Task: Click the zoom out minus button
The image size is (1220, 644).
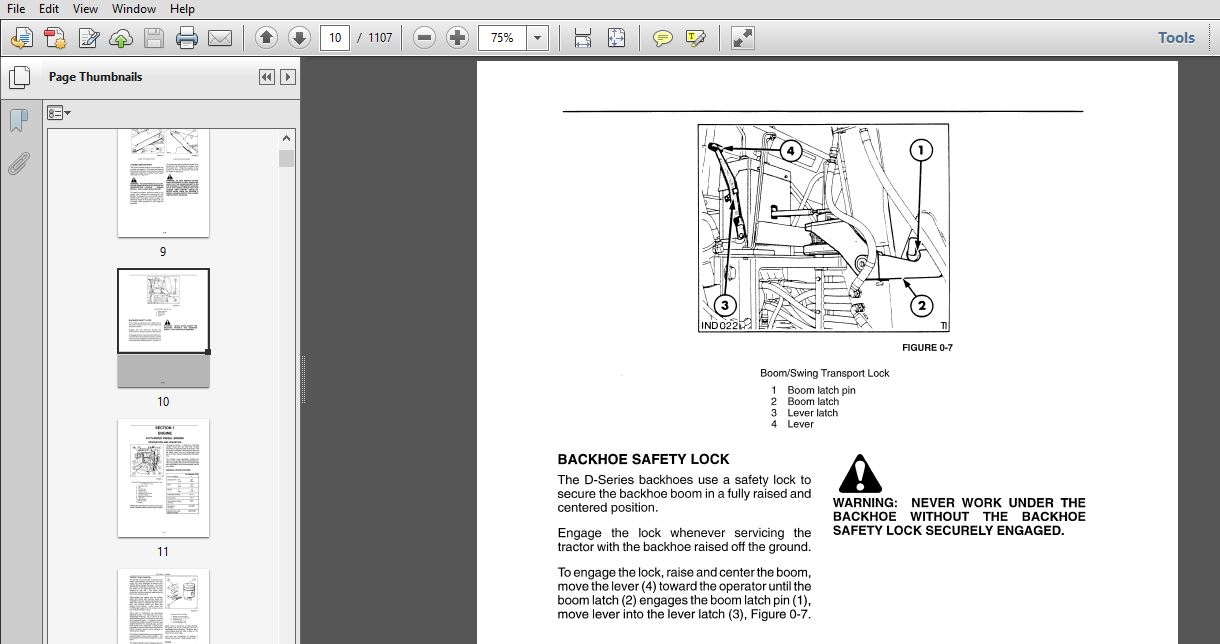Action: coord(424,38)
